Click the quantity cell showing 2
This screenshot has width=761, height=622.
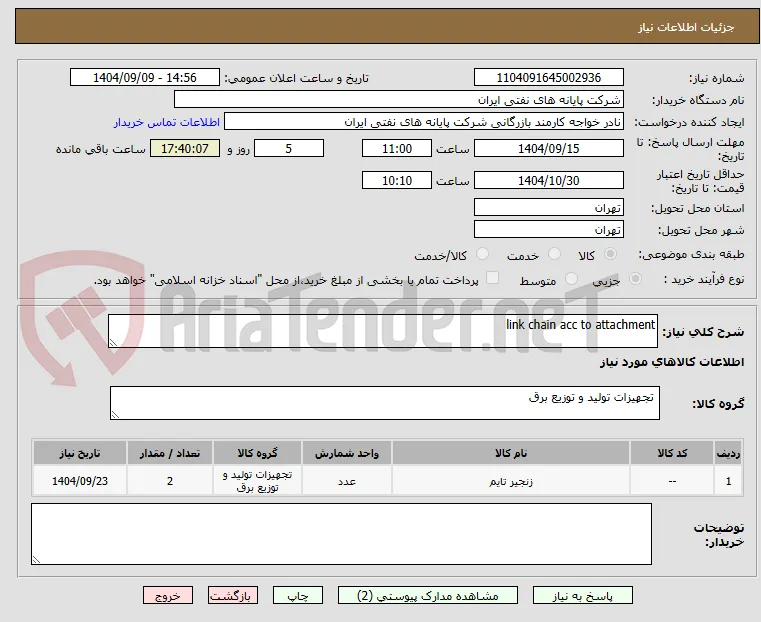169,481
